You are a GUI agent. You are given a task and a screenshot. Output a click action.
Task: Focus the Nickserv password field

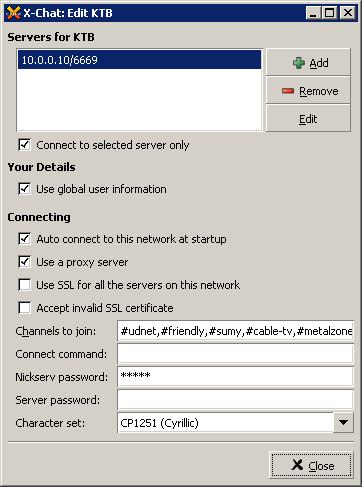click(235, 377)
